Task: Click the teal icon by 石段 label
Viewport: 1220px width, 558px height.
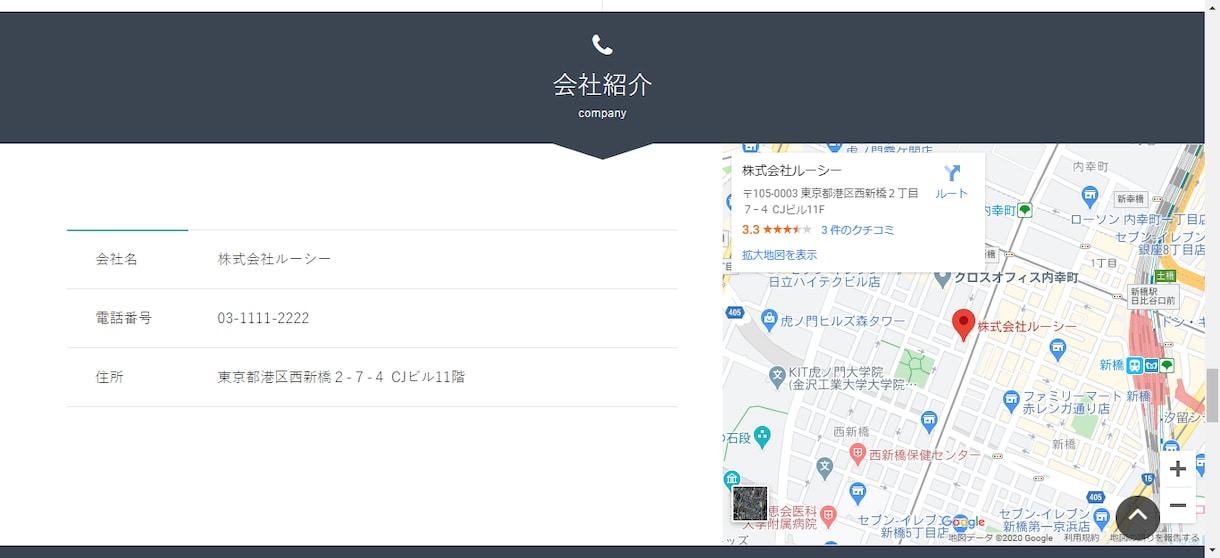Action: pos(762,436)
